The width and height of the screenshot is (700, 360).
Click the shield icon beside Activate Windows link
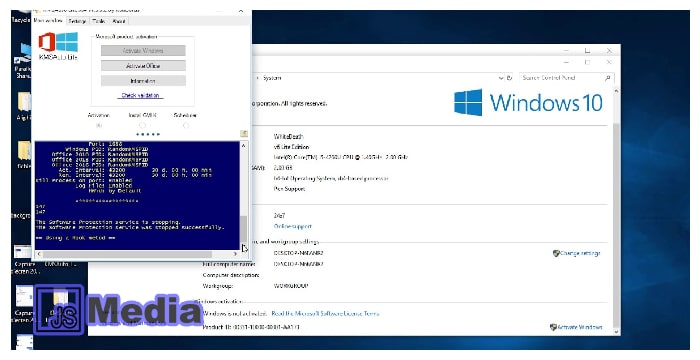[553, 327]
